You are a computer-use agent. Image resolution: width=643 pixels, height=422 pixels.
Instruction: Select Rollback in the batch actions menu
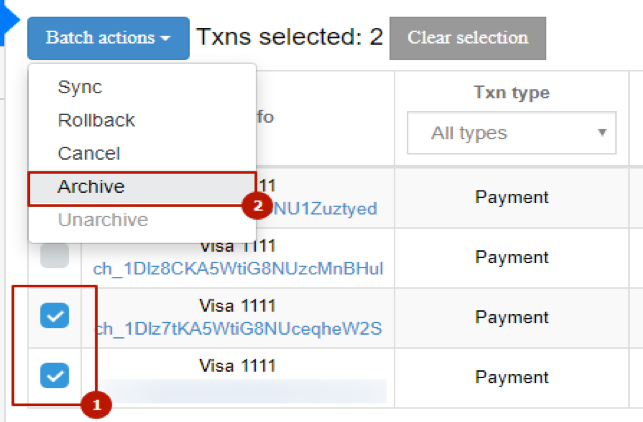click(x=96, y=120)
